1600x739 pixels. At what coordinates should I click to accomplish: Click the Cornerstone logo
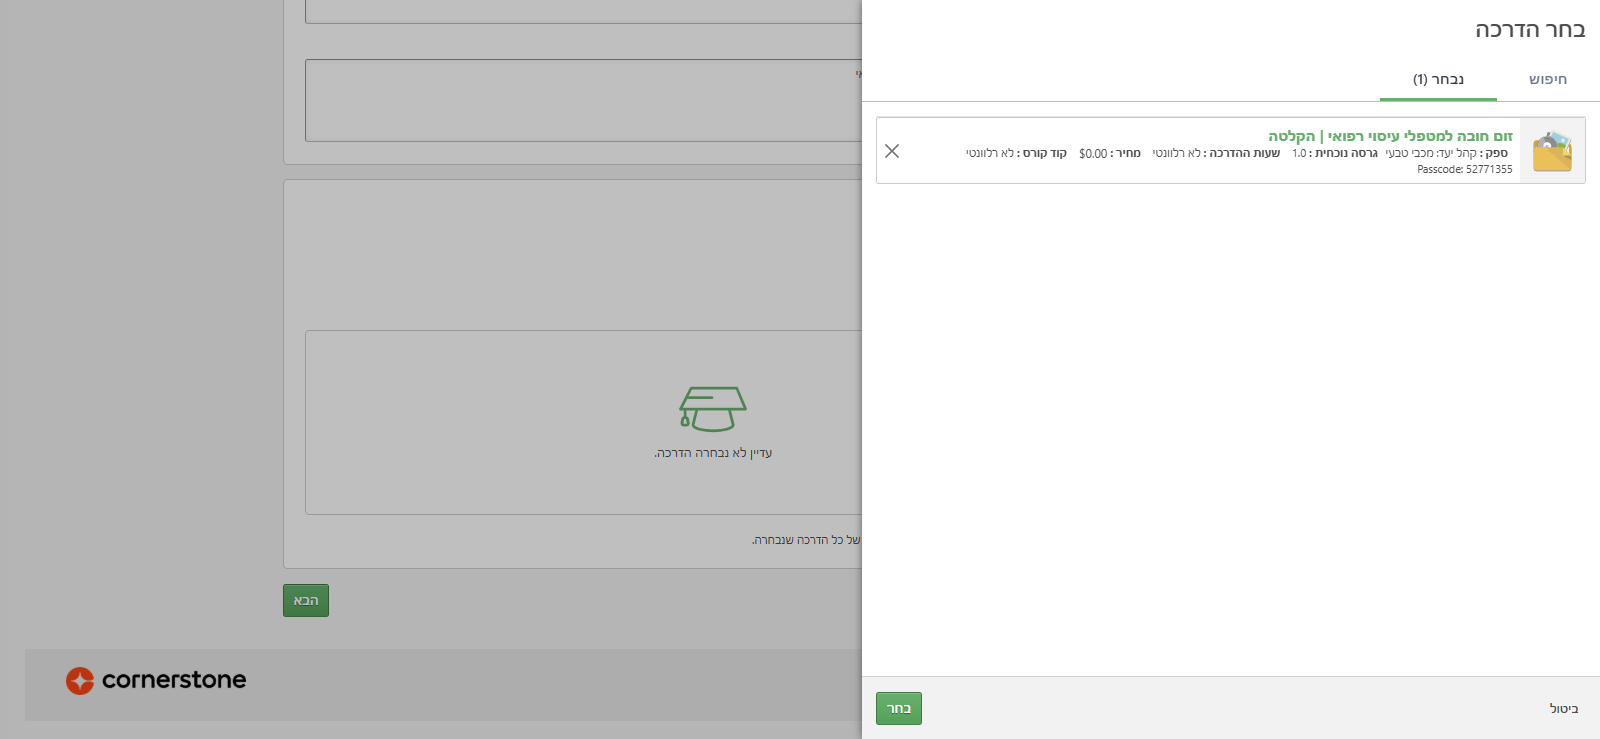pyautogui.click(x=156, y=681)
